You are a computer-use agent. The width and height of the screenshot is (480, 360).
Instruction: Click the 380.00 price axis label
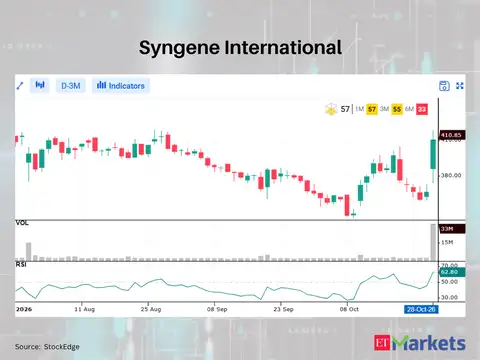click(x=451, y=175)
